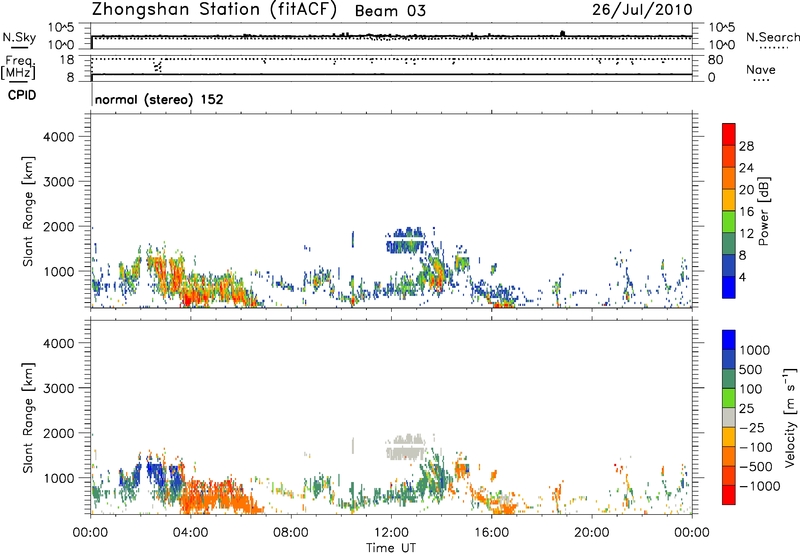
Task: Click the 'CPID' label
Action: (x=22, y=95)
